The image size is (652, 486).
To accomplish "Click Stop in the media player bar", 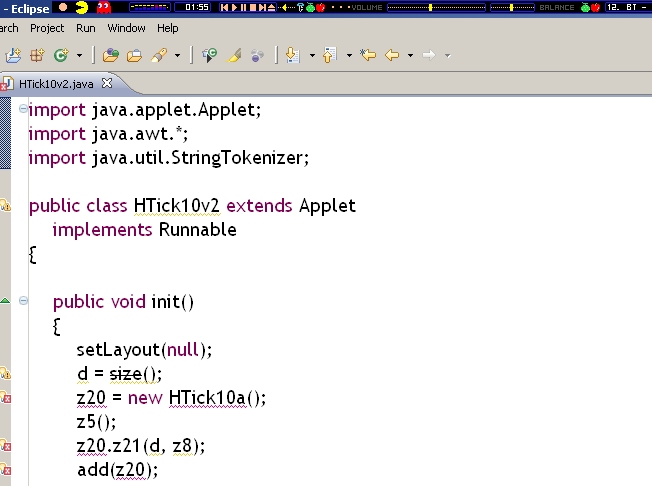I will point(253,7).
